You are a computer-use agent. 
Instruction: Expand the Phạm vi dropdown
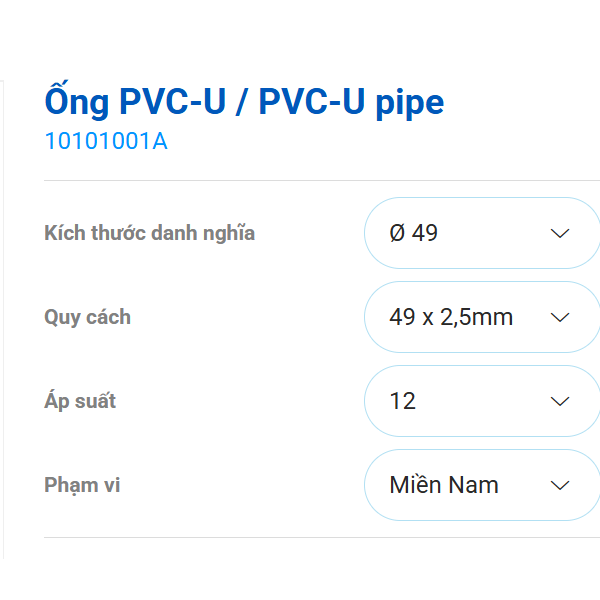click(x=481, y=485)
